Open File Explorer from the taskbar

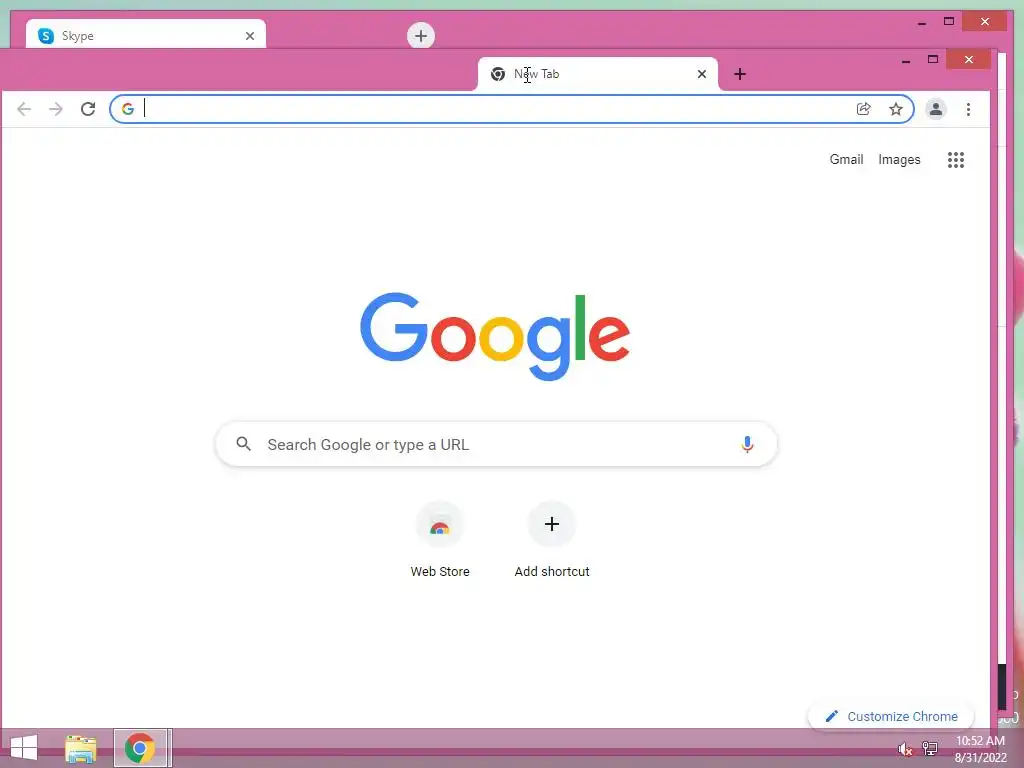click(81, 749)
